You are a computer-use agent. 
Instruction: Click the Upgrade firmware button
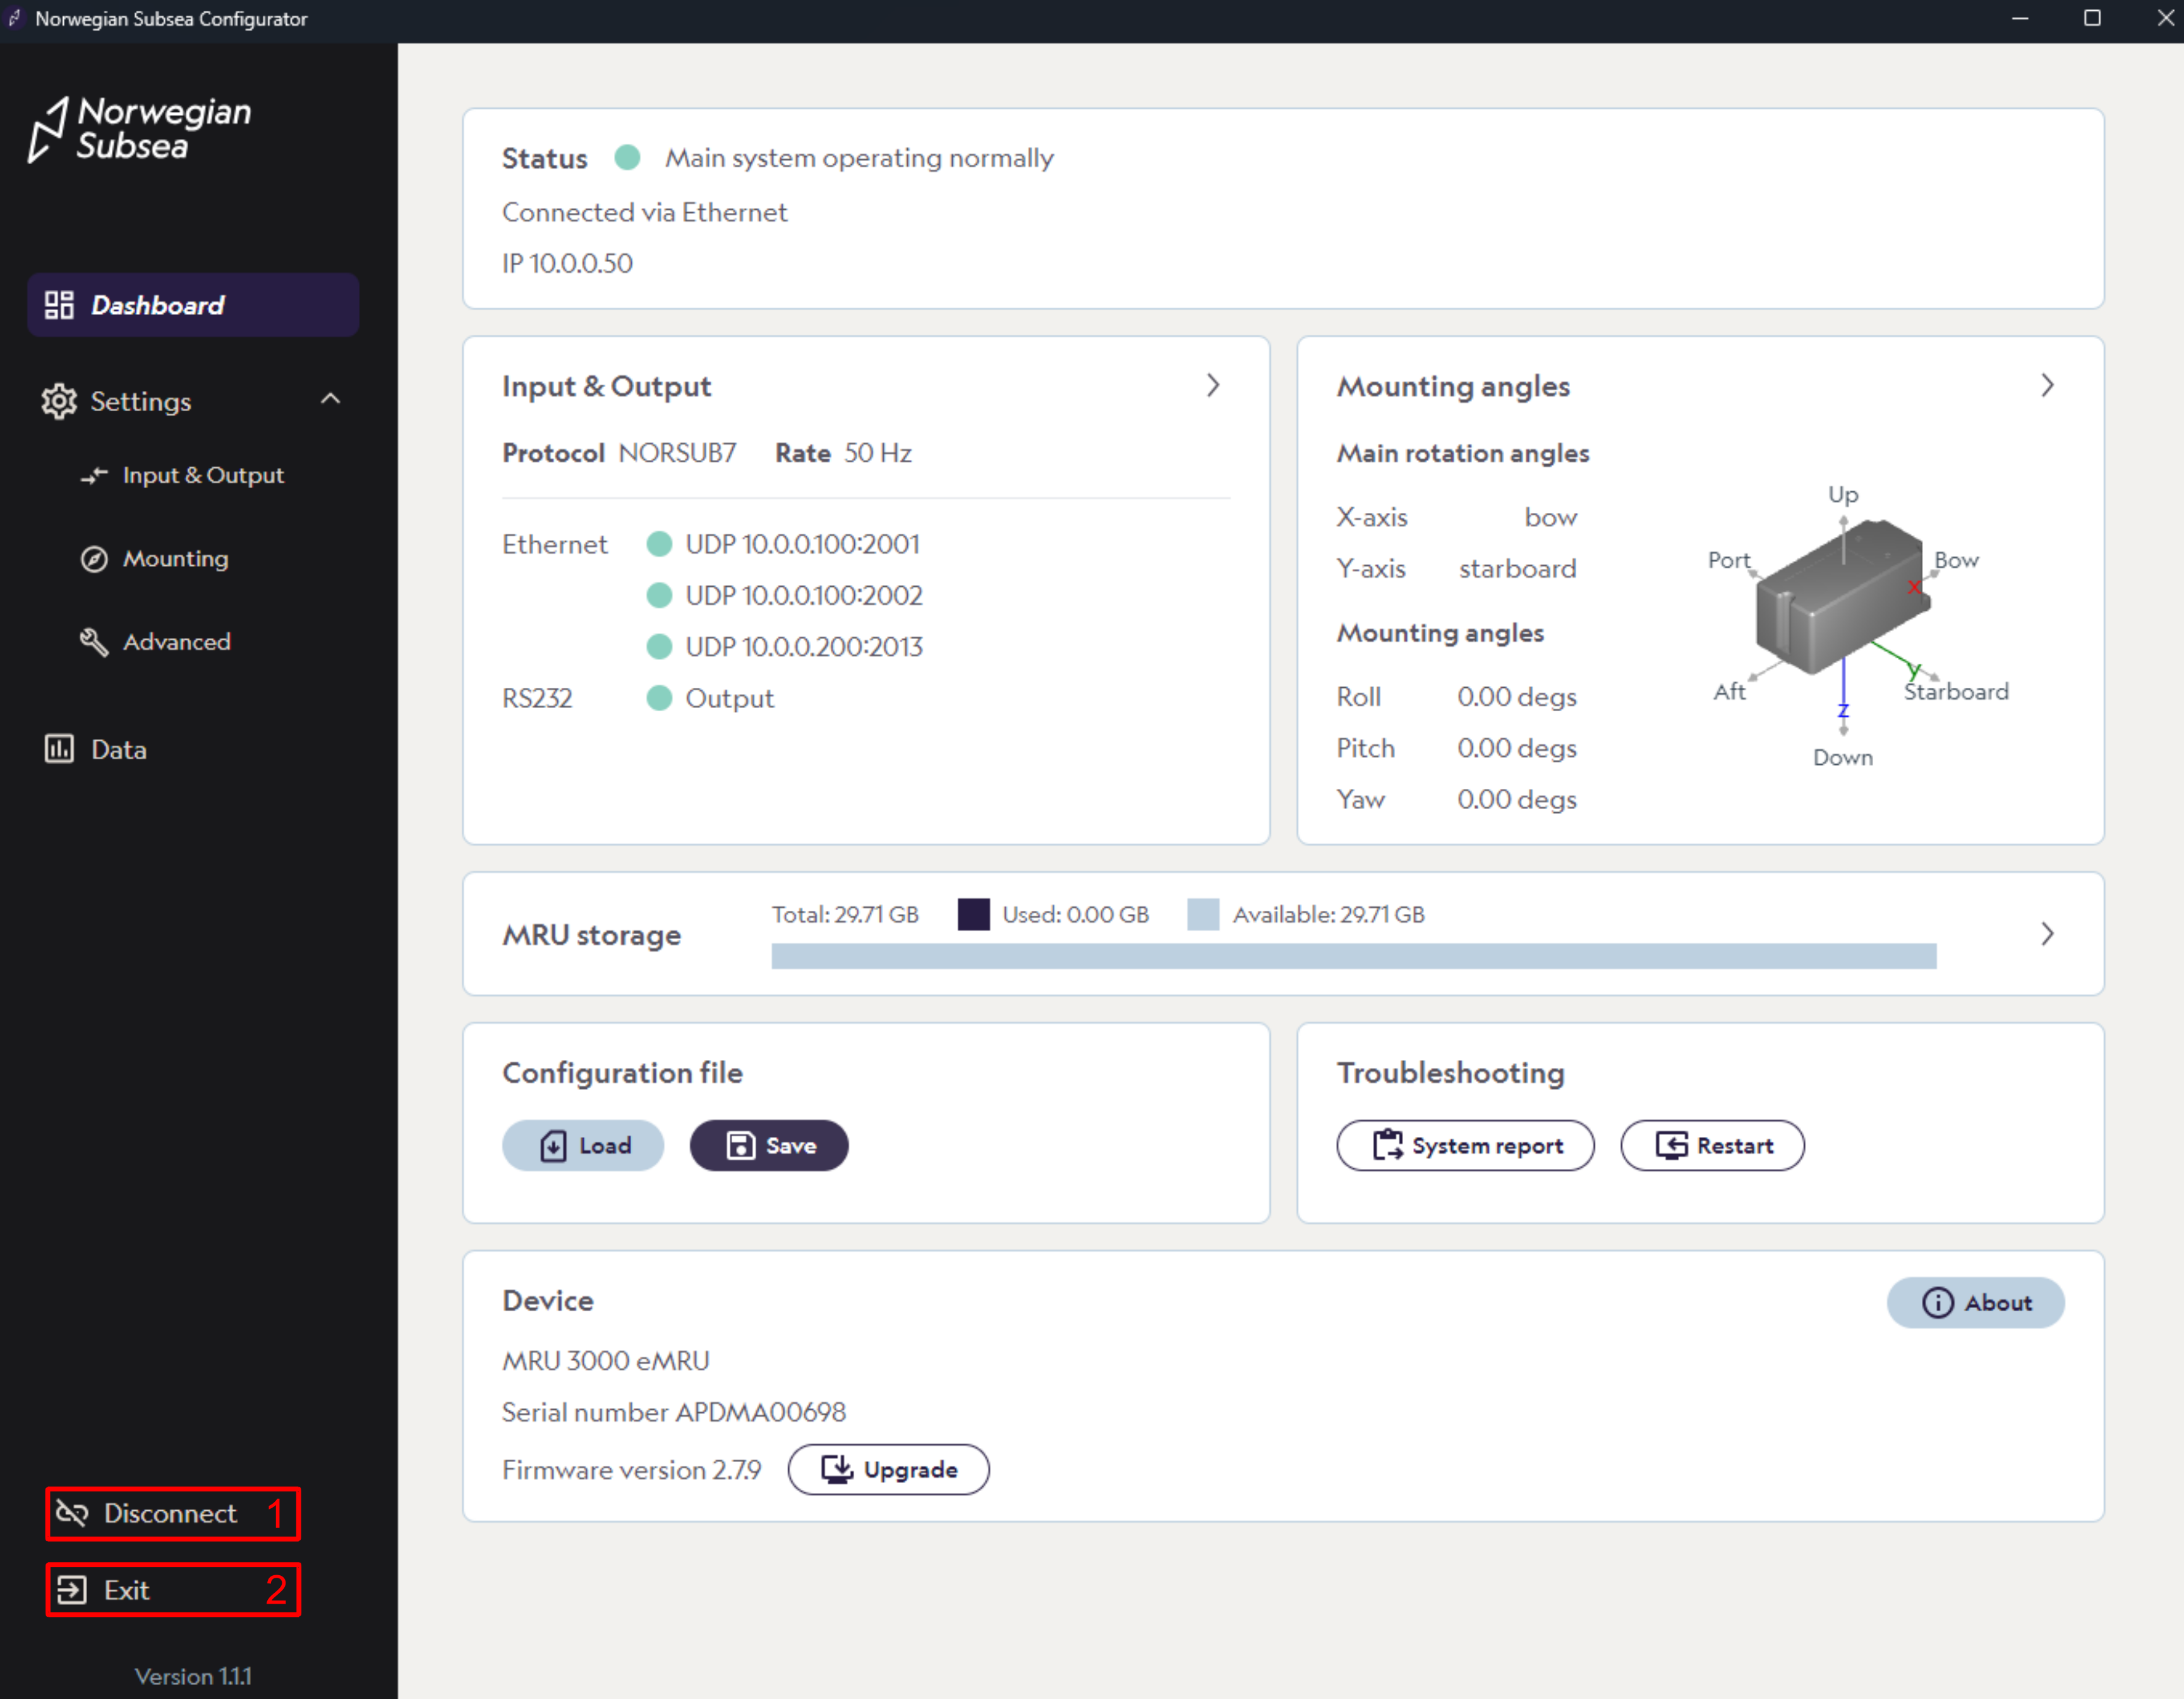click(888, 1469)
